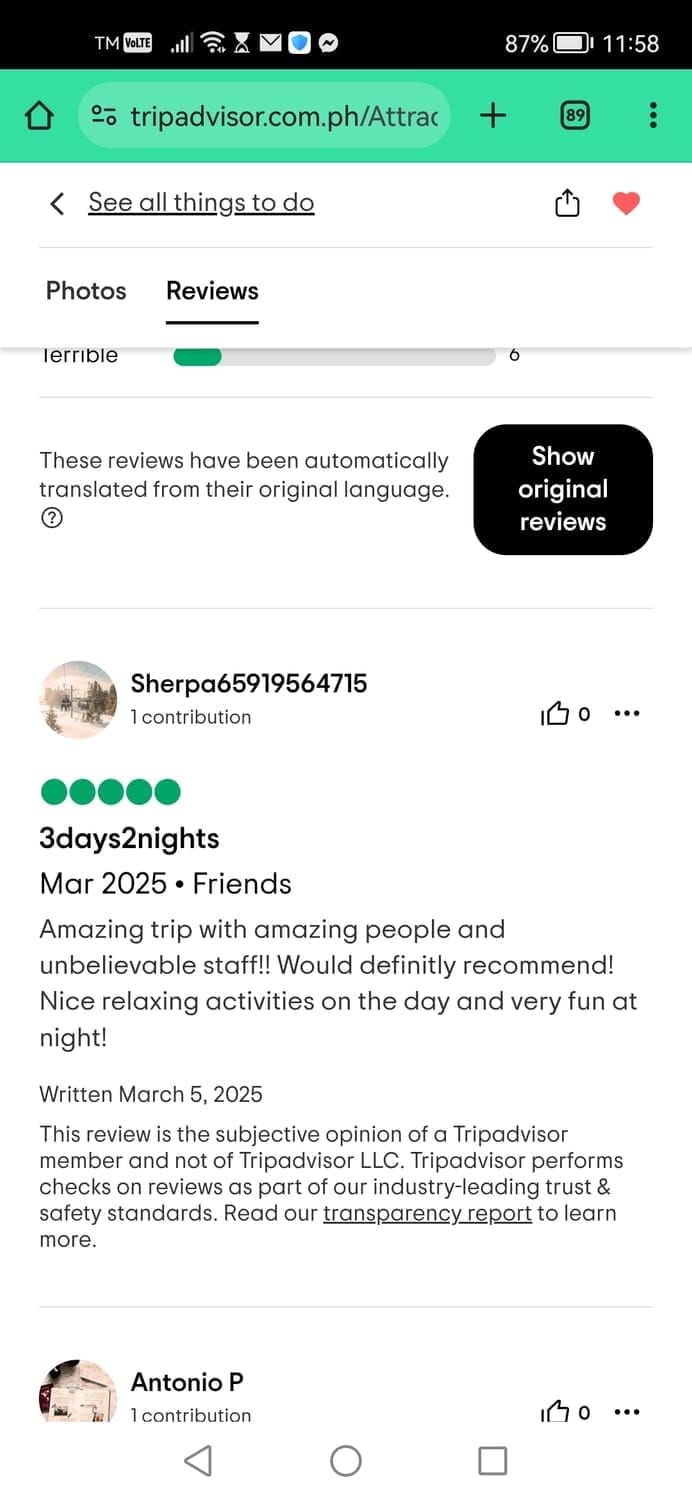Screen dimensions: 692x1500
Task: Tap the share icon
Action: coord(567,203)
